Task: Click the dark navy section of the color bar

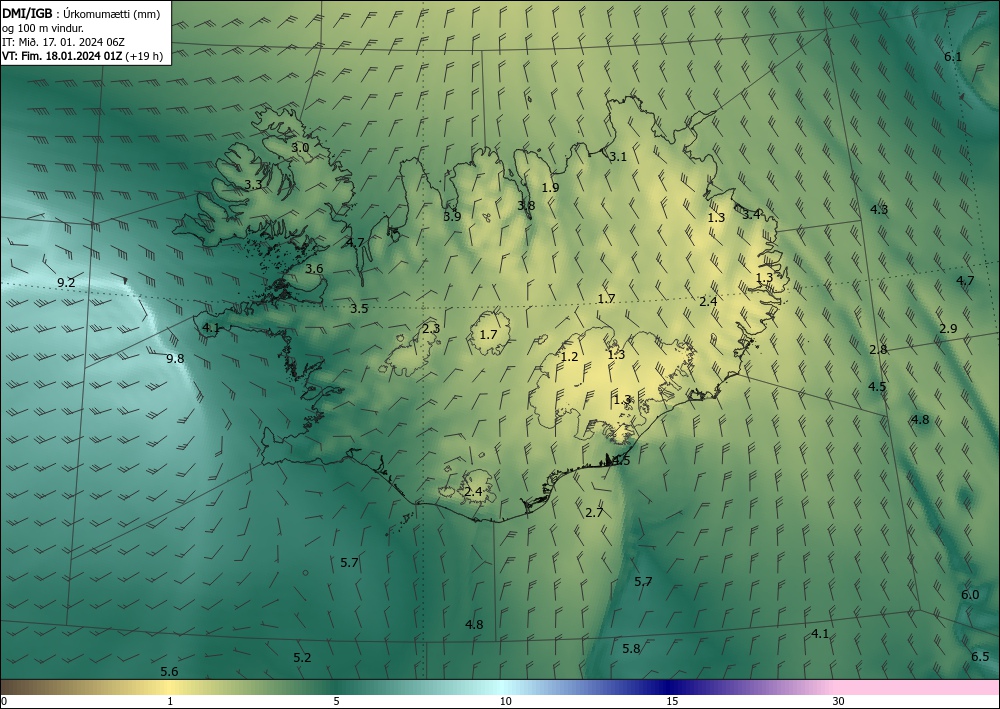Action: click(670, 687)
